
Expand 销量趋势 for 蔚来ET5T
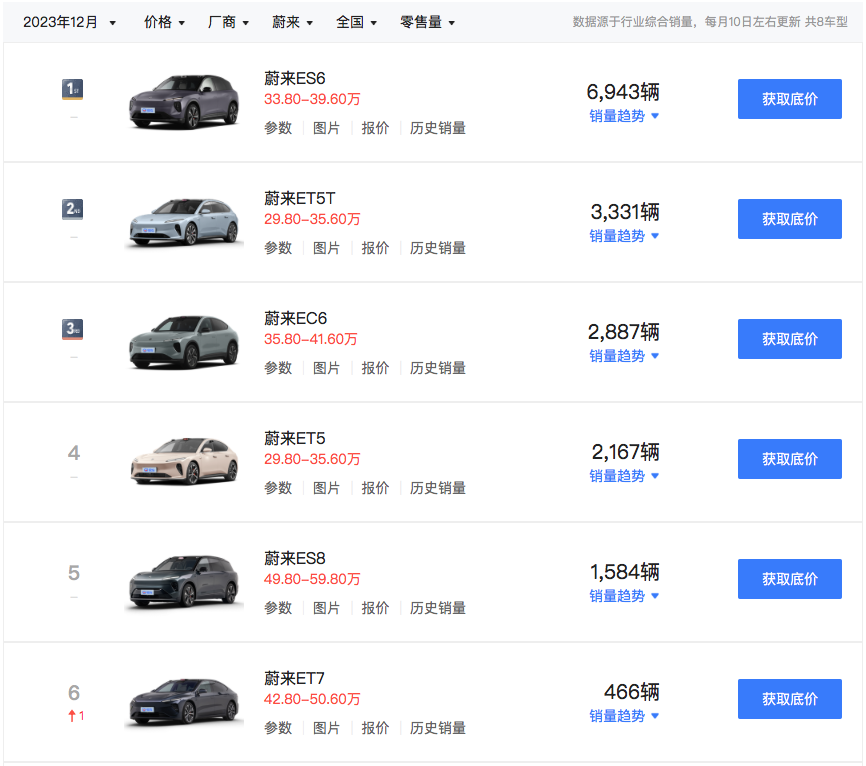pyautogui.click(x=624, y=236)
